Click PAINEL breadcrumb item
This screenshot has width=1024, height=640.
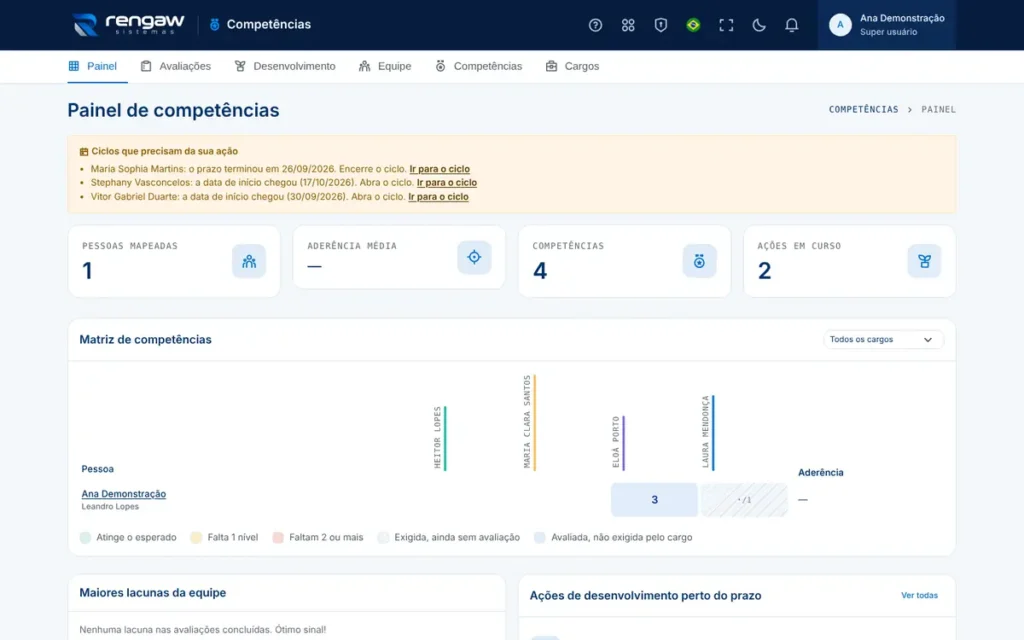[x=938, y=110]
